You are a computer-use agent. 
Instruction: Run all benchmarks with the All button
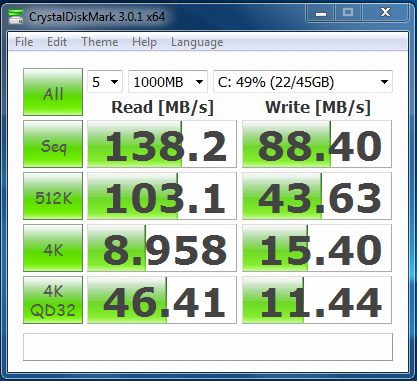[53, 92]
